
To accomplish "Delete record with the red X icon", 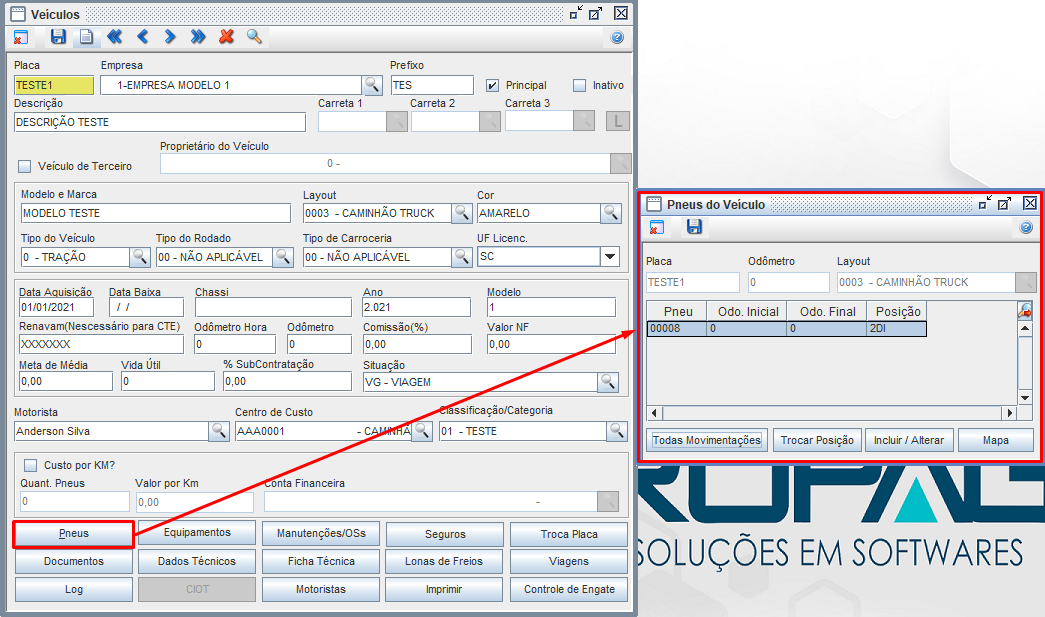I will [226, 37].
